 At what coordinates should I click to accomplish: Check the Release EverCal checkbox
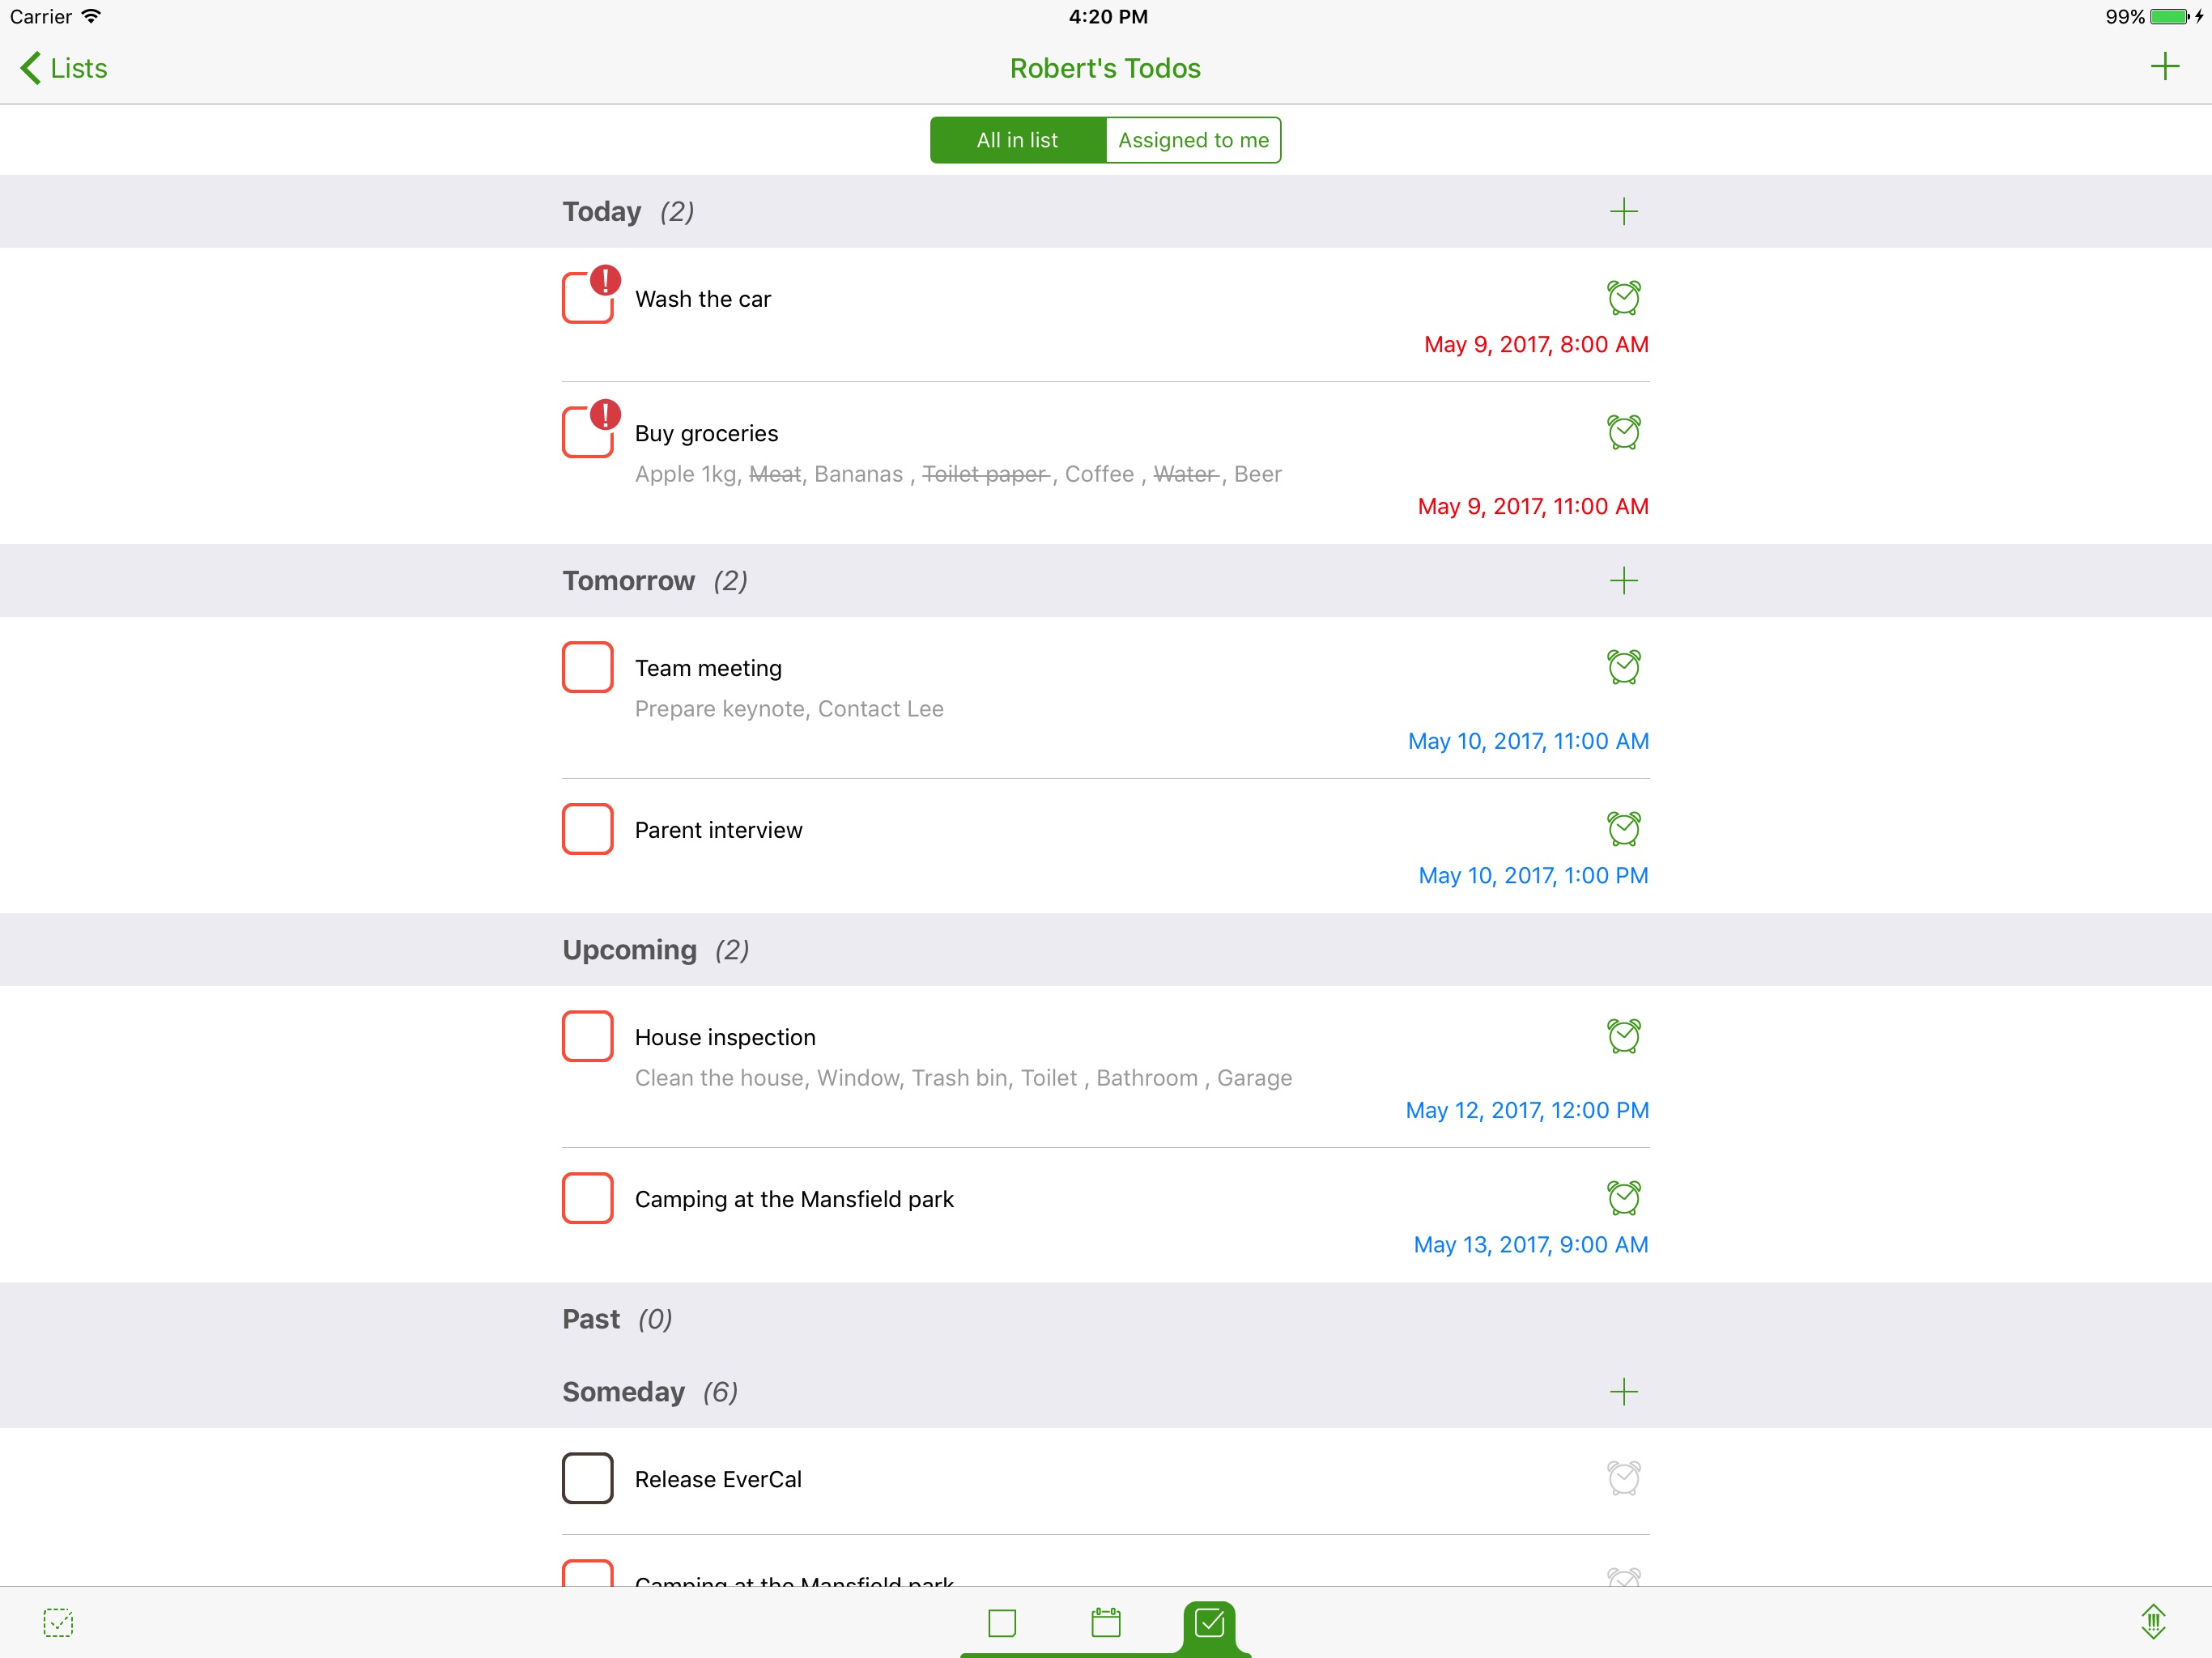pyautogui.click(x=587, y=1477)
